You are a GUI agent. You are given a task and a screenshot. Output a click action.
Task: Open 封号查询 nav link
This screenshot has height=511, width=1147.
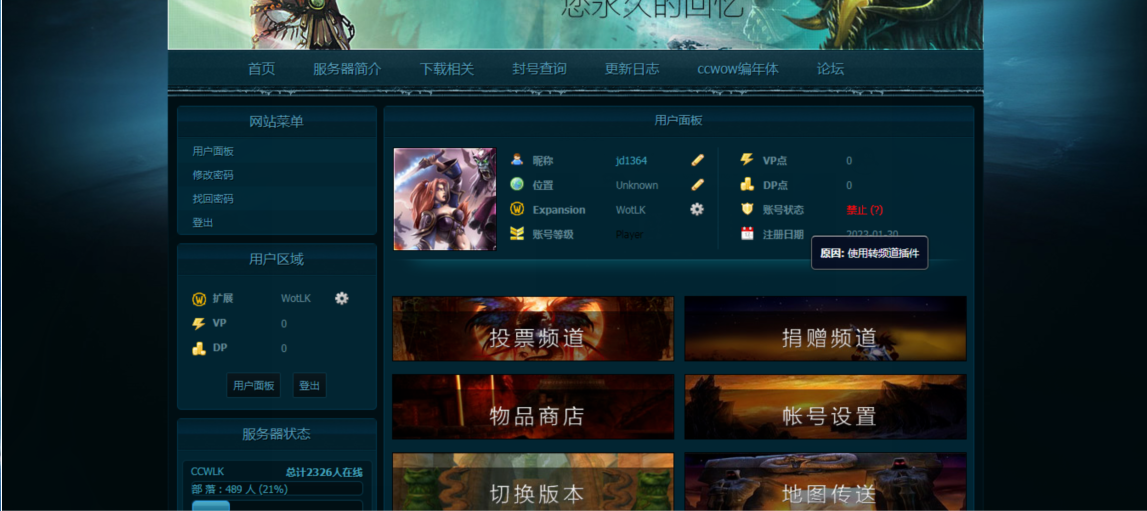click(x=539, y=69)
